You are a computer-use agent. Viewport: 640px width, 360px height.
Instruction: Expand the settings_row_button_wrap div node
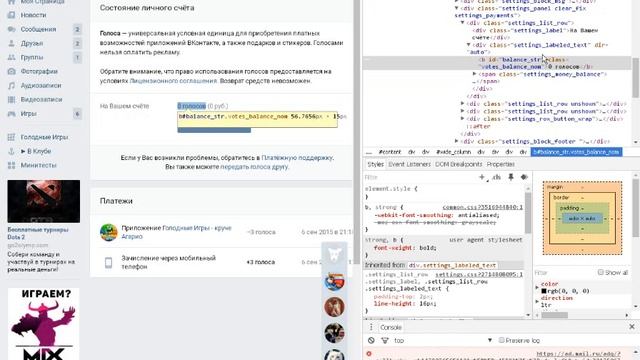(x=462, y=119)
